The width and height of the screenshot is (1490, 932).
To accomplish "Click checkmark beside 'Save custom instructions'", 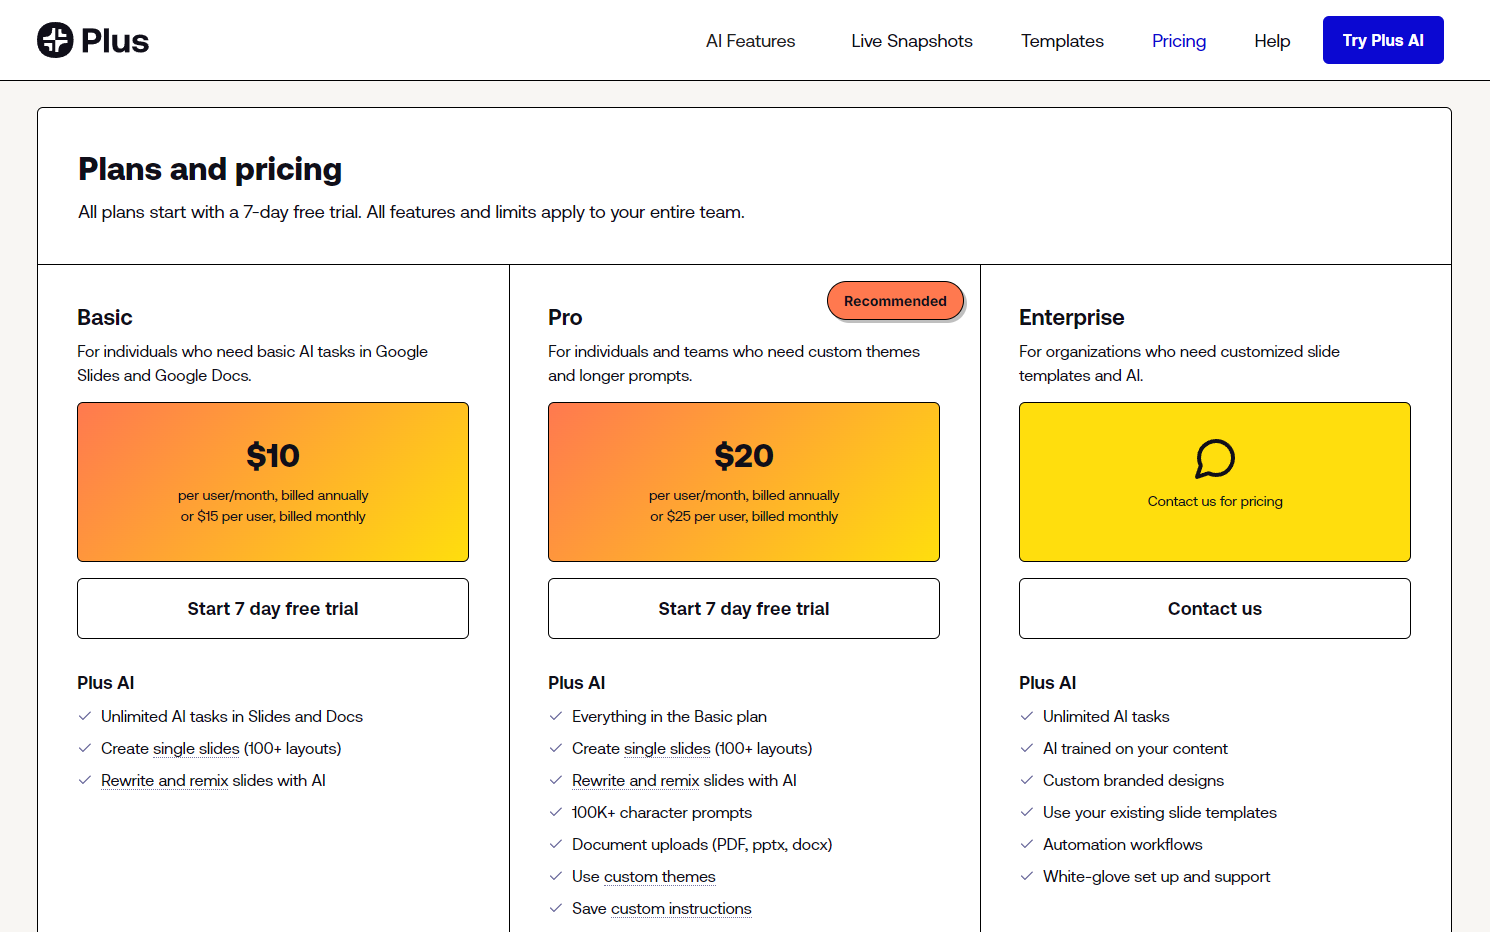I will (556, 908).
